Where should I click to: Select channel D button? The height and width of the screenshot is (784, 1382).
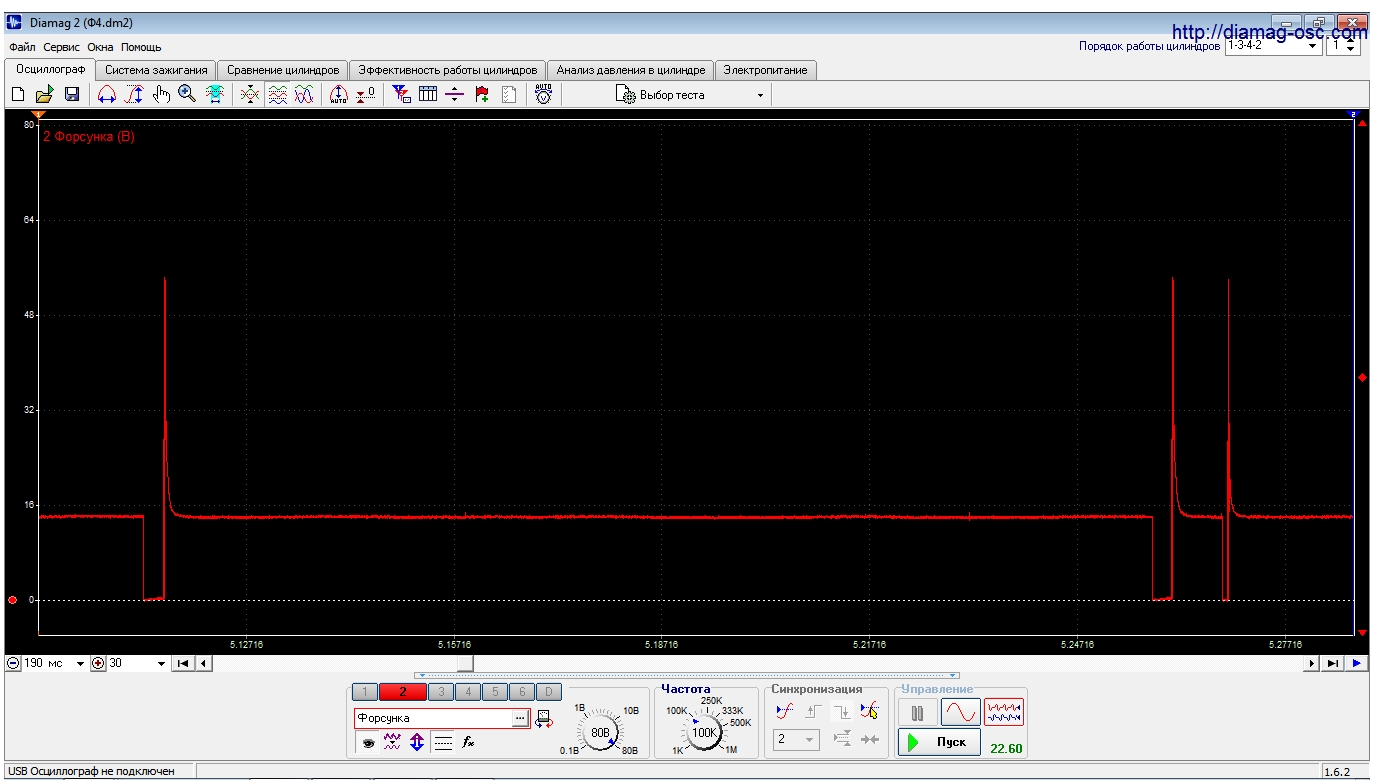549,691
